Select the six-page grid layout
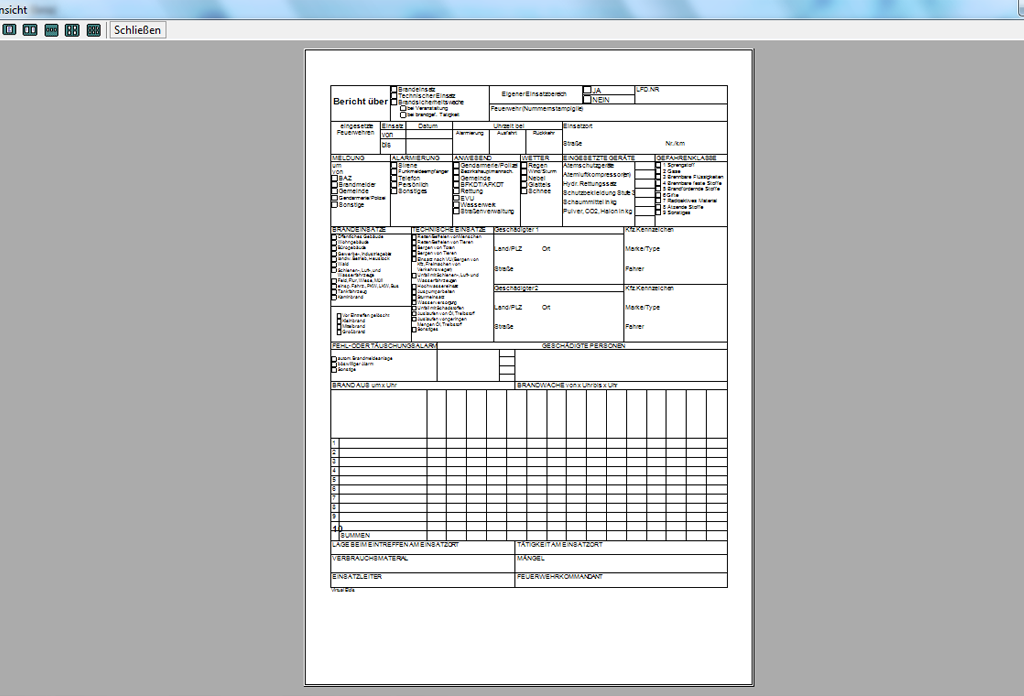 pos(93,30)
